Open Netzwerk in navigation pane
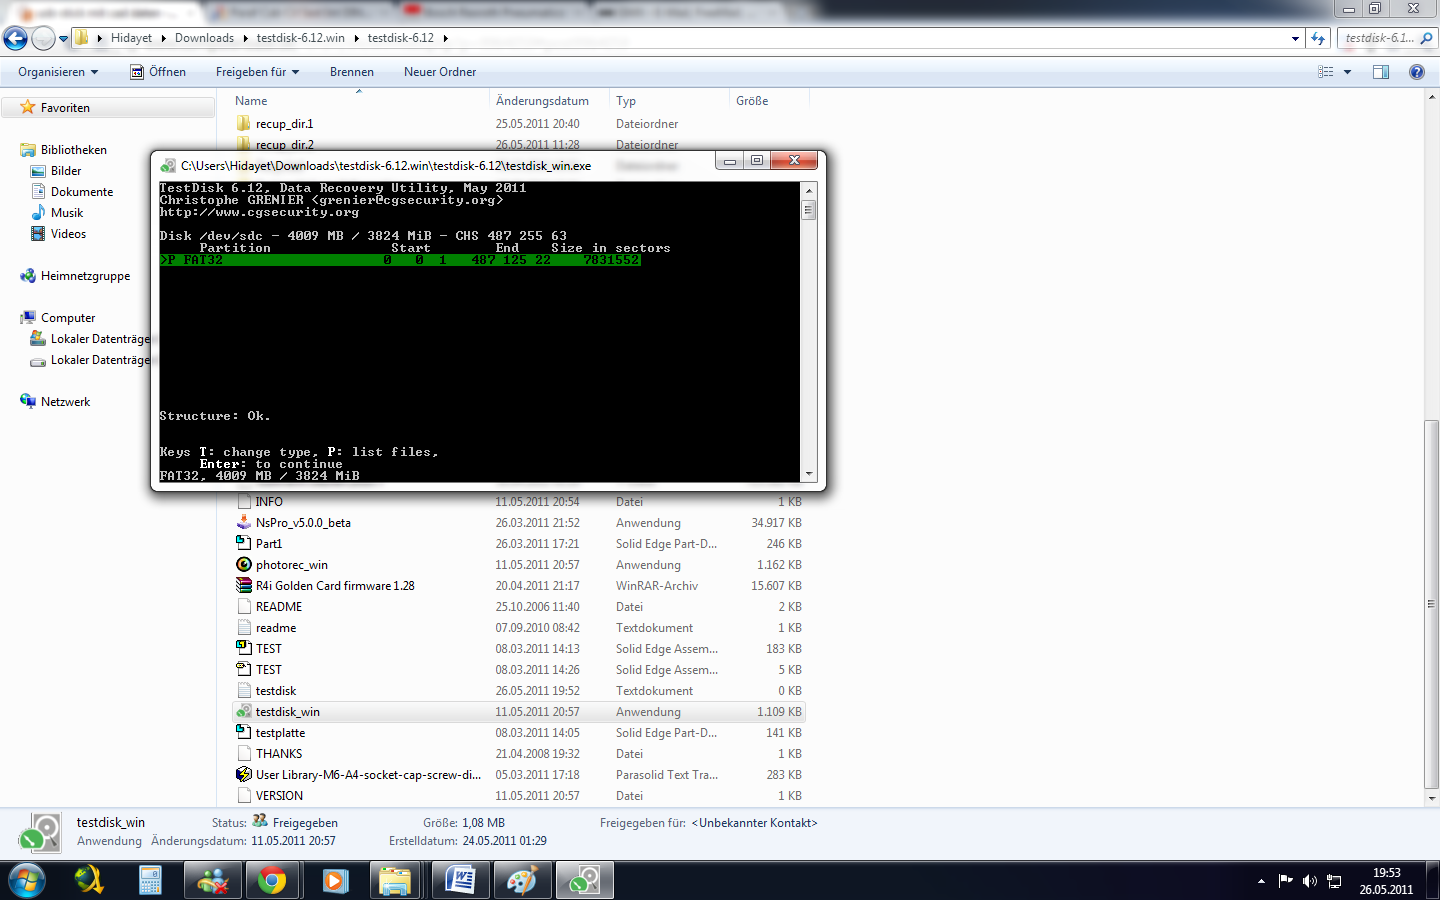The width and height of the screenshot is (1440, 900). [65, 402]
